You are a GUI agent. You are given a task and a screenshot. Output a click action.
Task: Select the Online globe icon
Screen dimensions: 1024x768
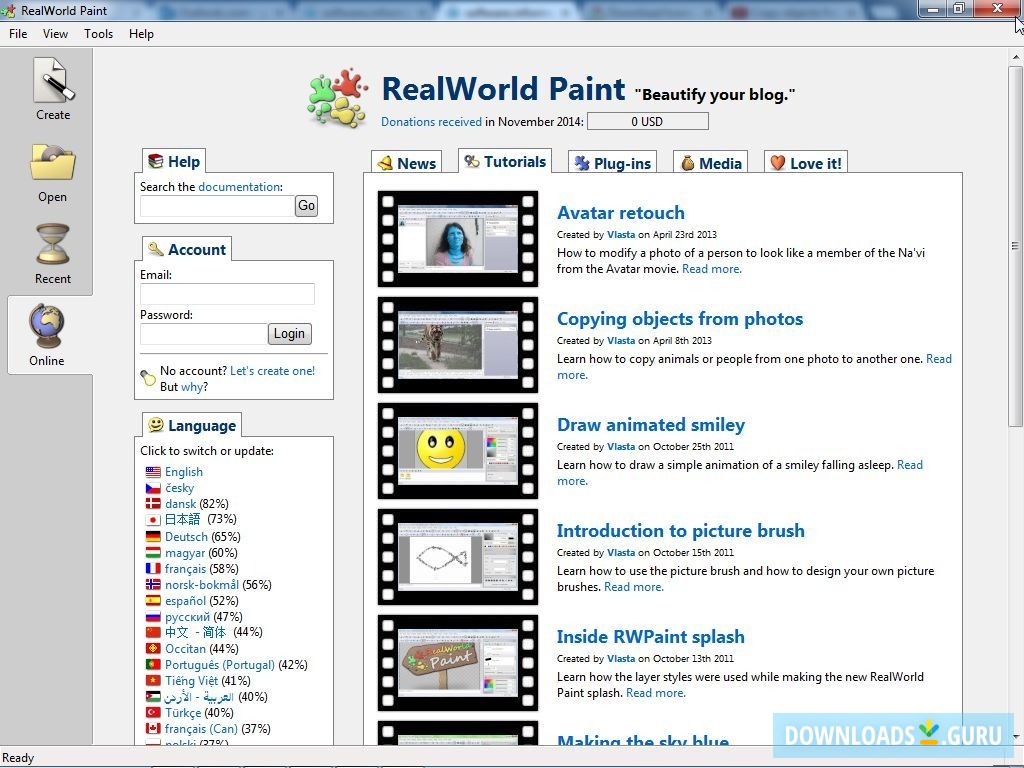point(49,327)
